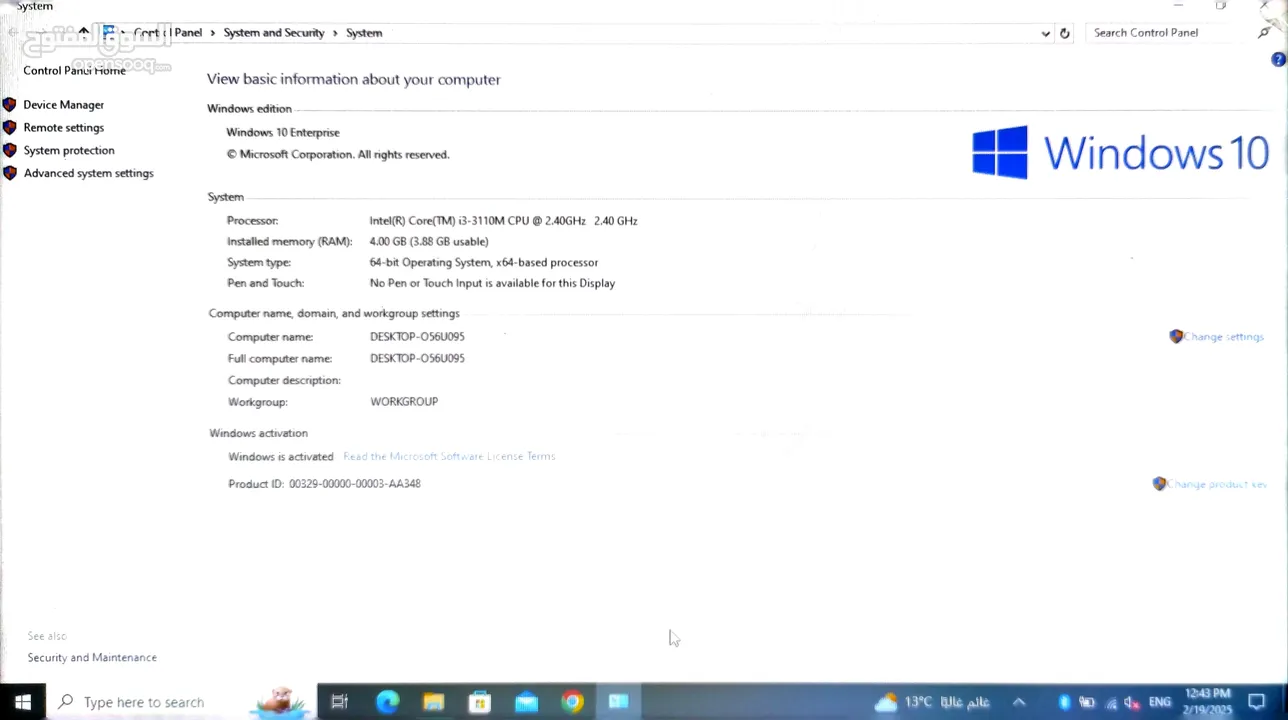Select the 64-bit Operating System value

pyautogui.click(x=484, y=263)
